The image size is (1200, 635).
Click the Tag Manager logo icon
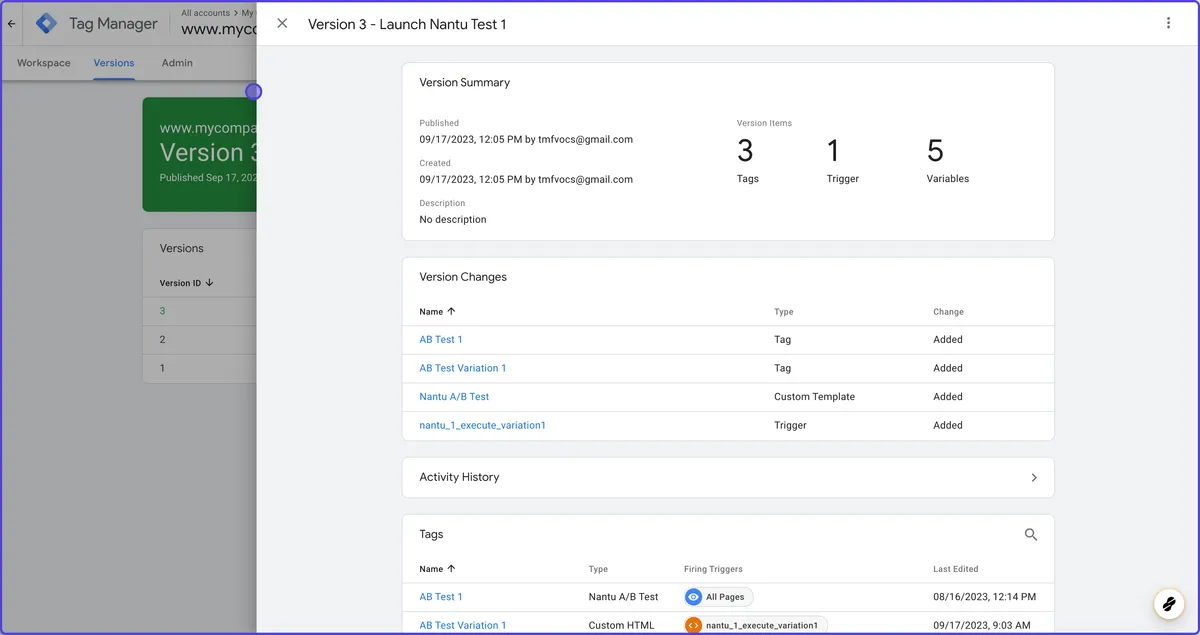[x=46, y=23]
